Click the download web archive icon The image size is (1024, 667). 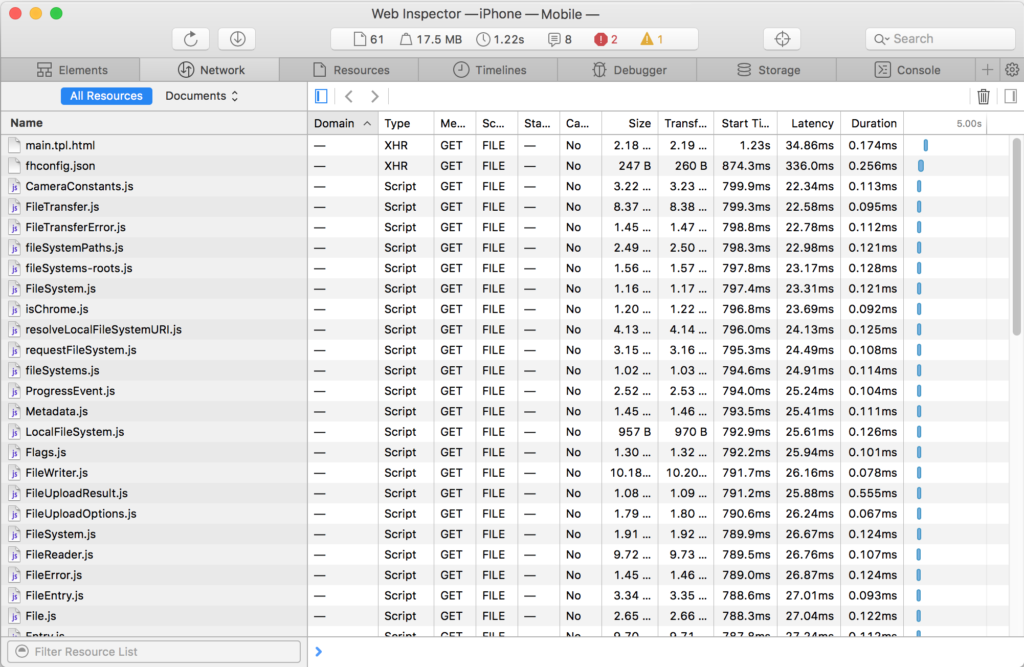[237, 39]
